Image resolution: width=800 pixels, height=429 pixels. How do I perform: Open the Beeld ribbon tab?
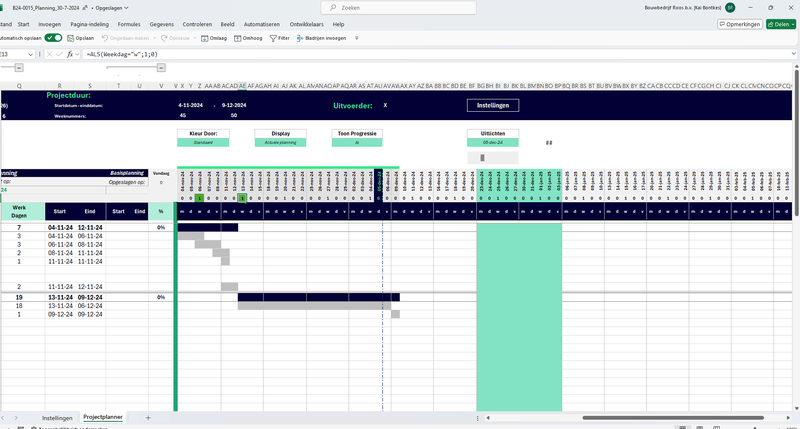coord(228,24)
